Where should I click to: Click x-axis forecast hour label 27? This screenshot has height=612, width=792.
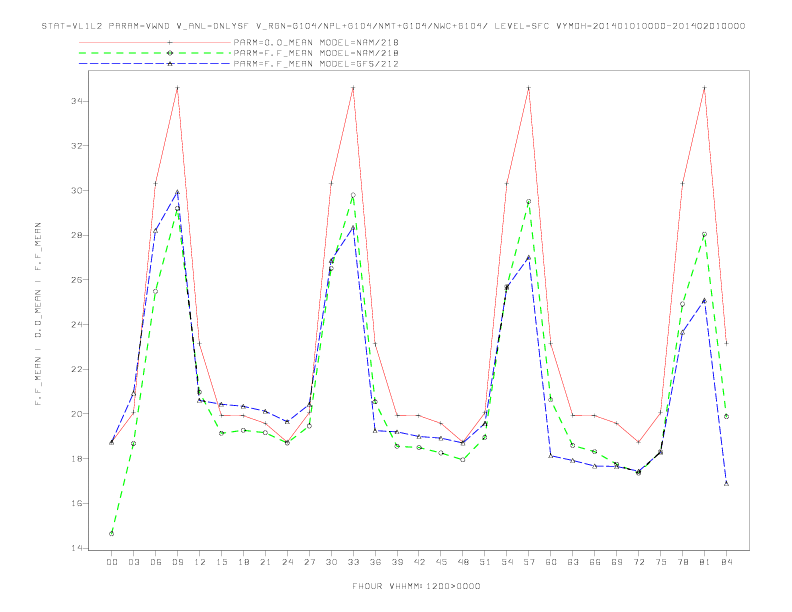coord(309,562)
